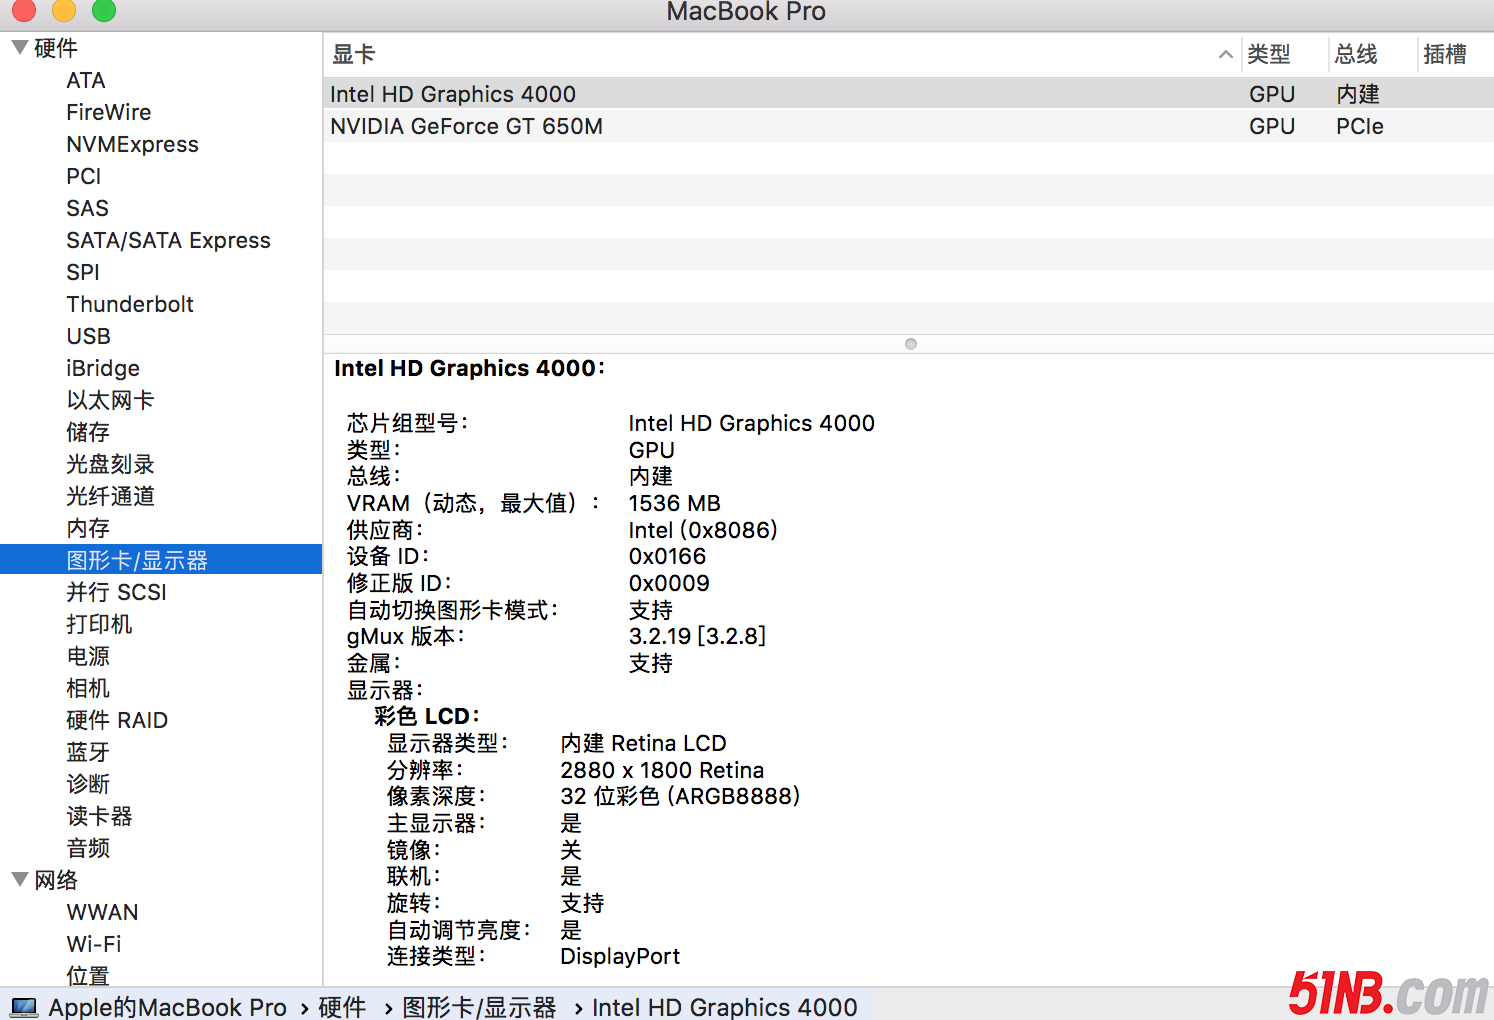Click the laptop icon in the path bar
This screenshot has width=1494, height=1020.
pos(24,1007)
